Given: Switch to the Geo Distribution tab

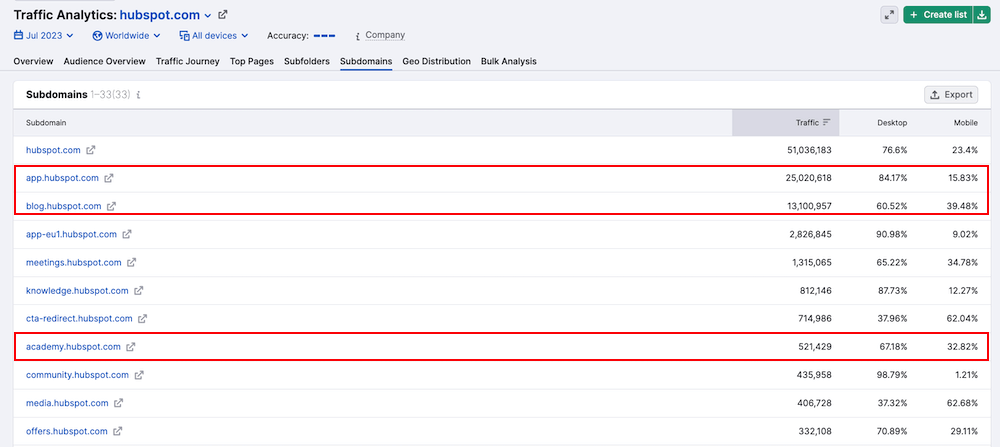Looking at the screenshot, I should click(x=436, y=62).
